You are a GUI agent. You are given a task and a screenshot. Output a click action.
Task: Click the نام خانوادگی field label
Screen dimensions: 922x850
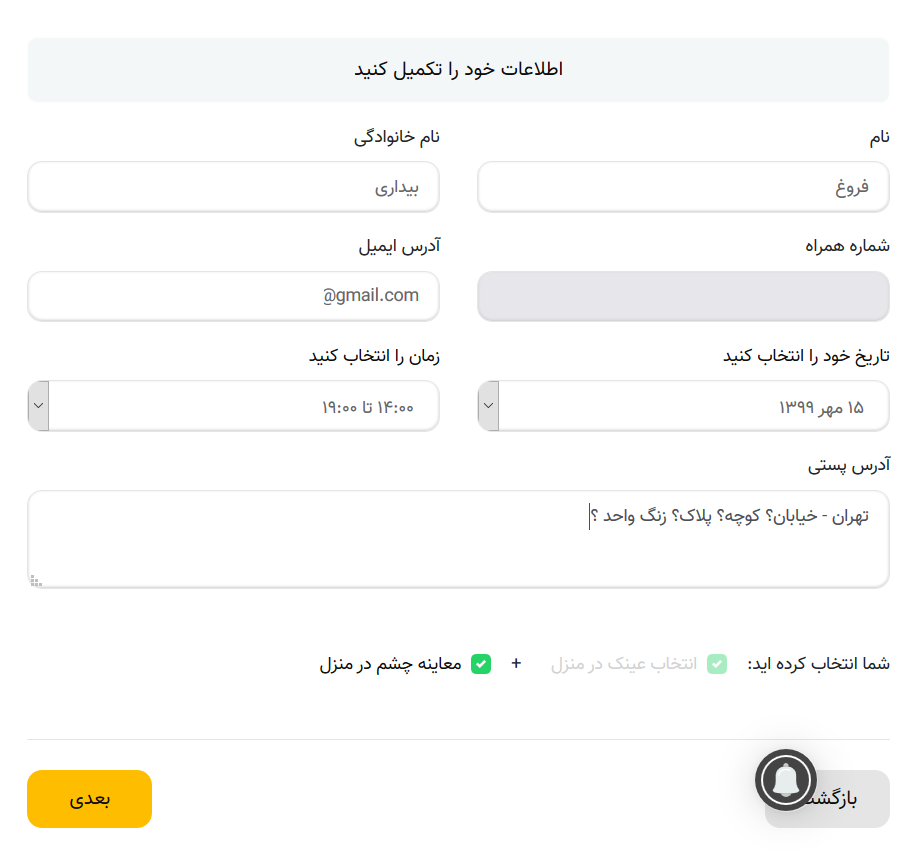pos(397,137)
